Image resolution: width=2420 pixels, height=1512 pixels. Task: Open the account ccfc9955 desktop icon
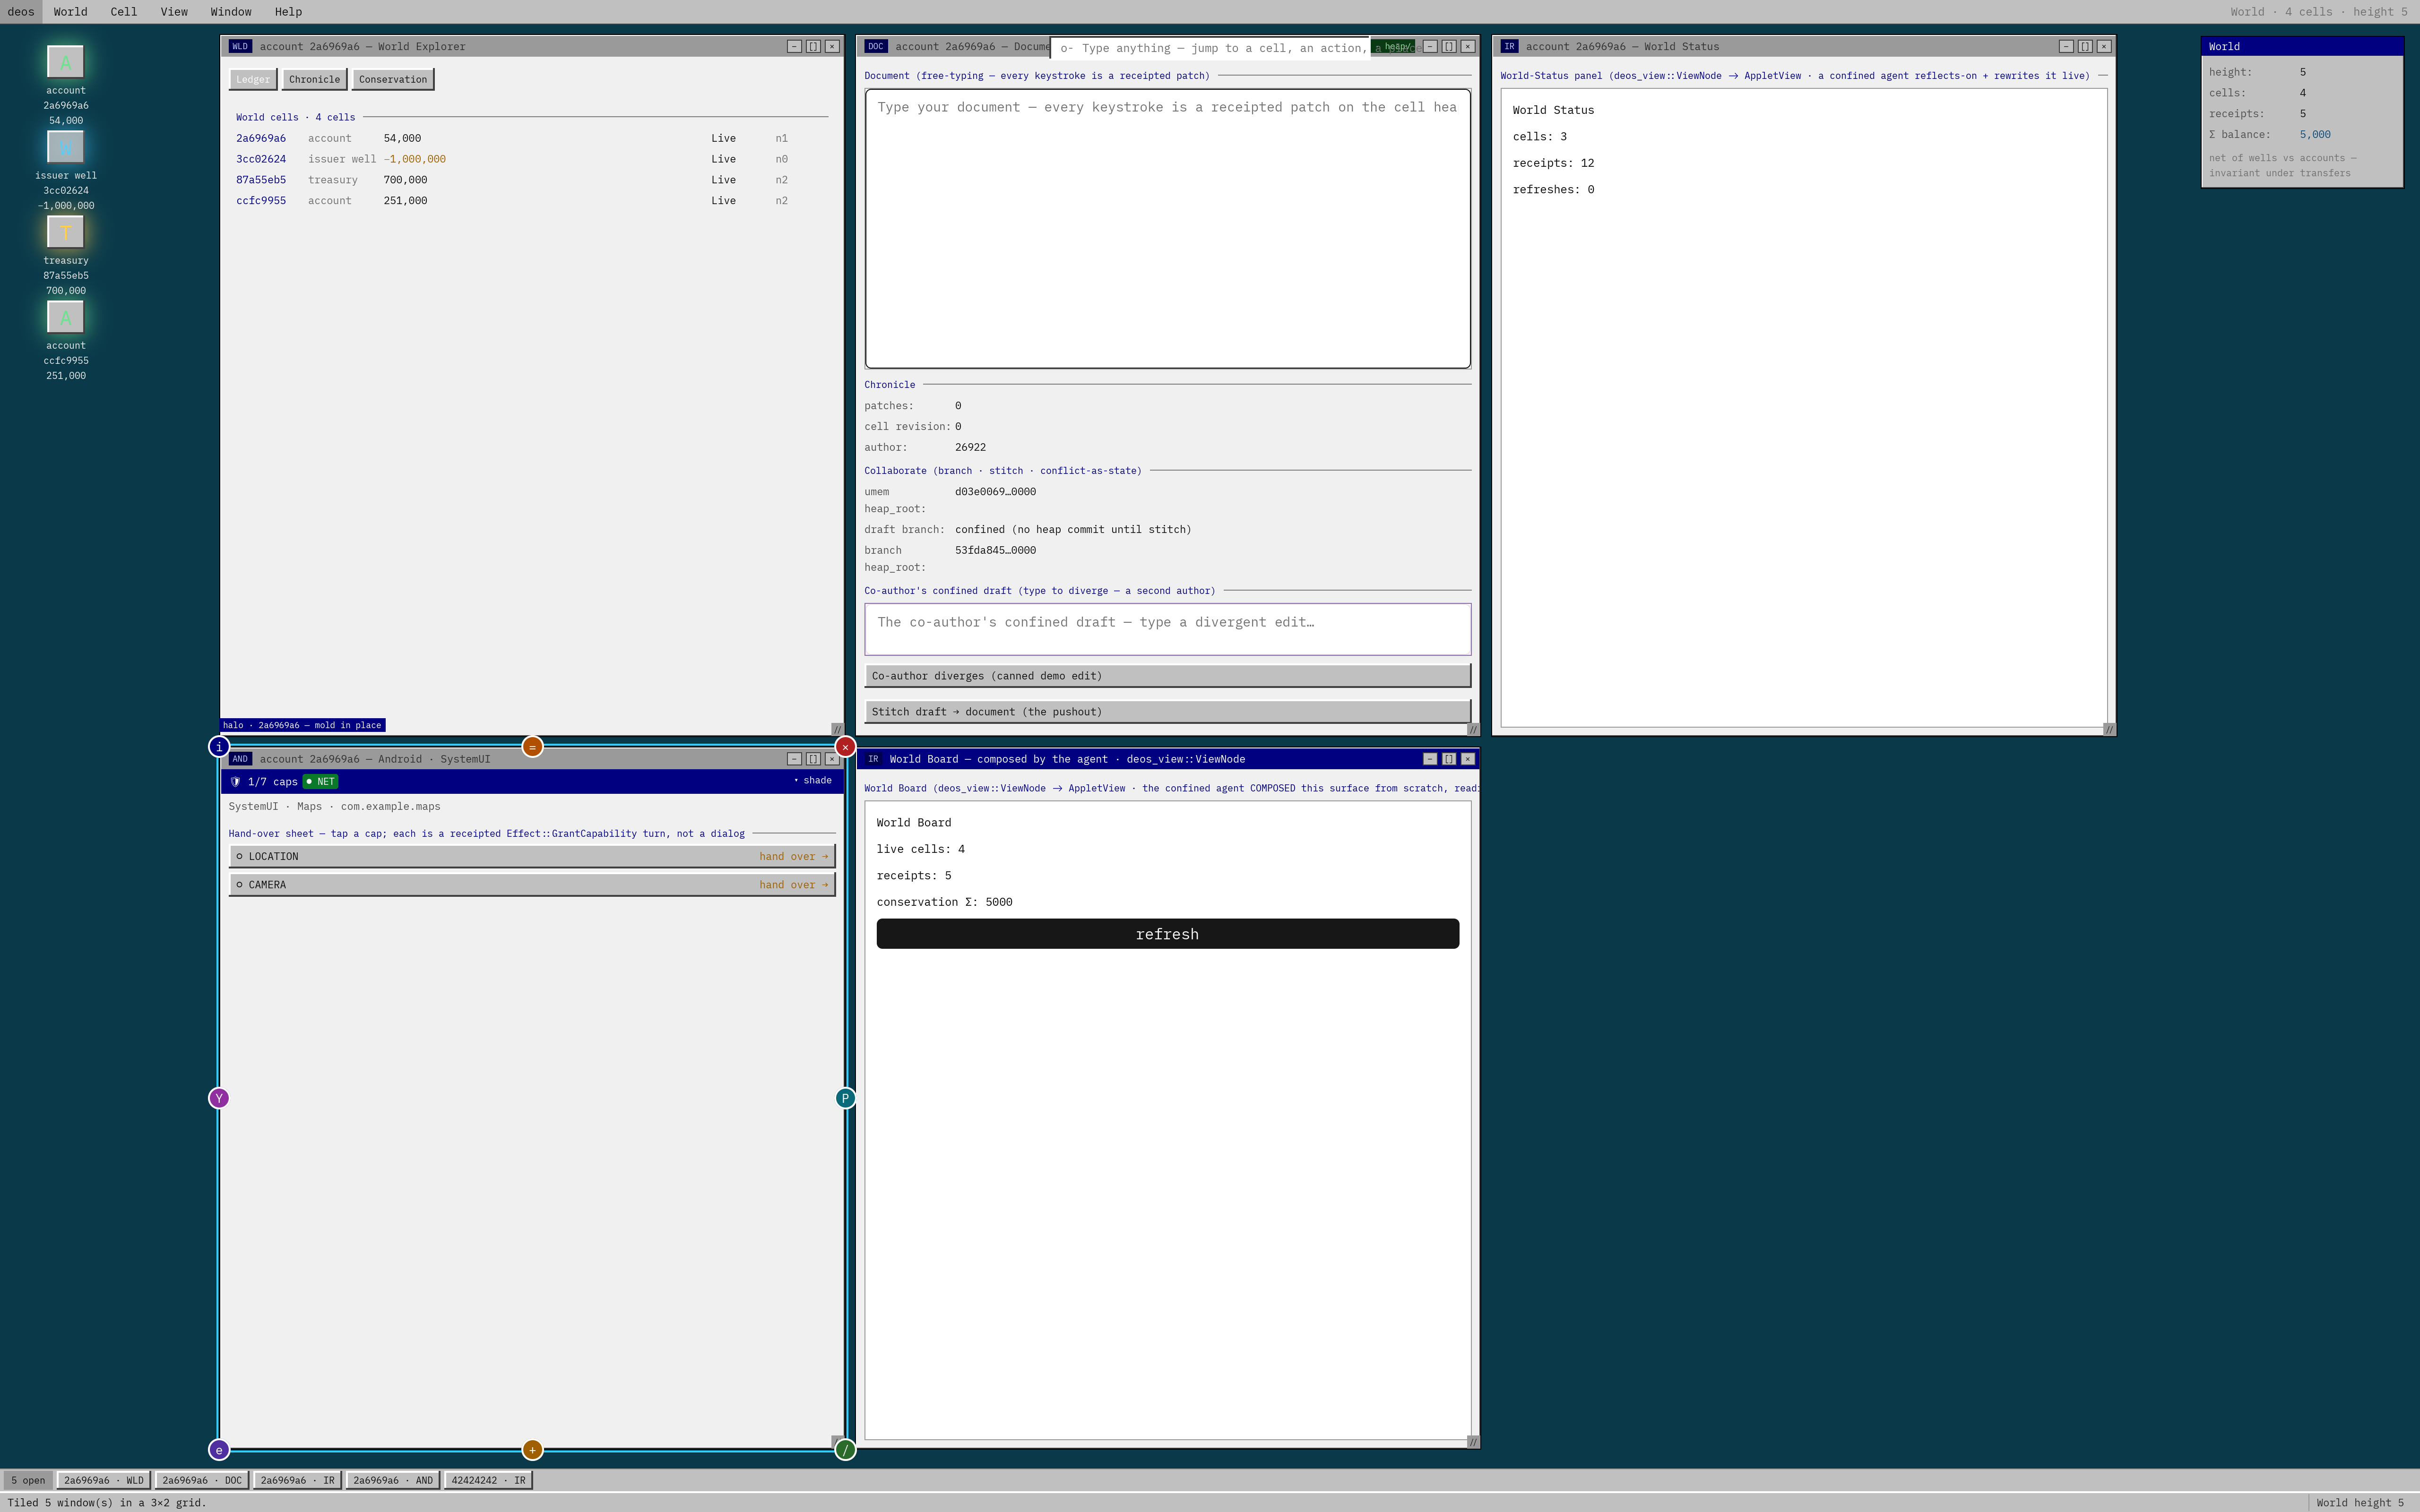click(65, 318)
